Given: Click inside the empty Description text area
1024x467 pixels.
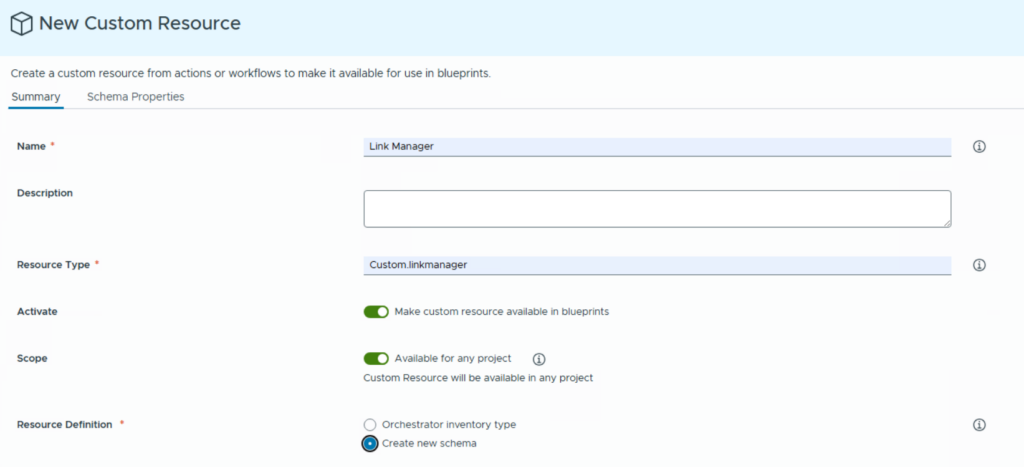Looking at the screenshot, I should (657, 209).
